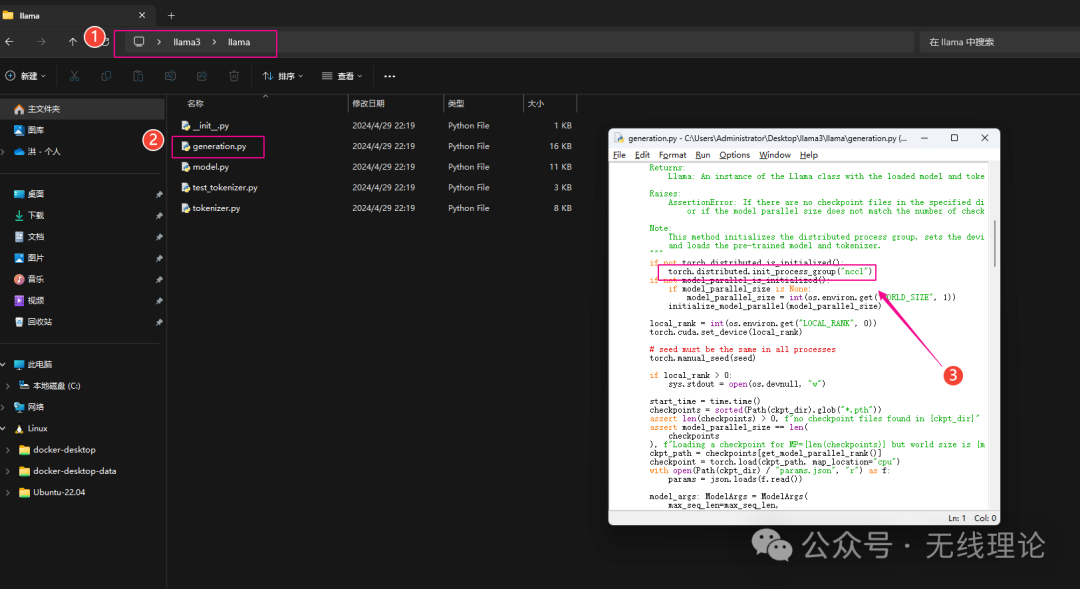Open a new Explorer tab with plus
1080x589 pixels.
click(x=172, y=15)
